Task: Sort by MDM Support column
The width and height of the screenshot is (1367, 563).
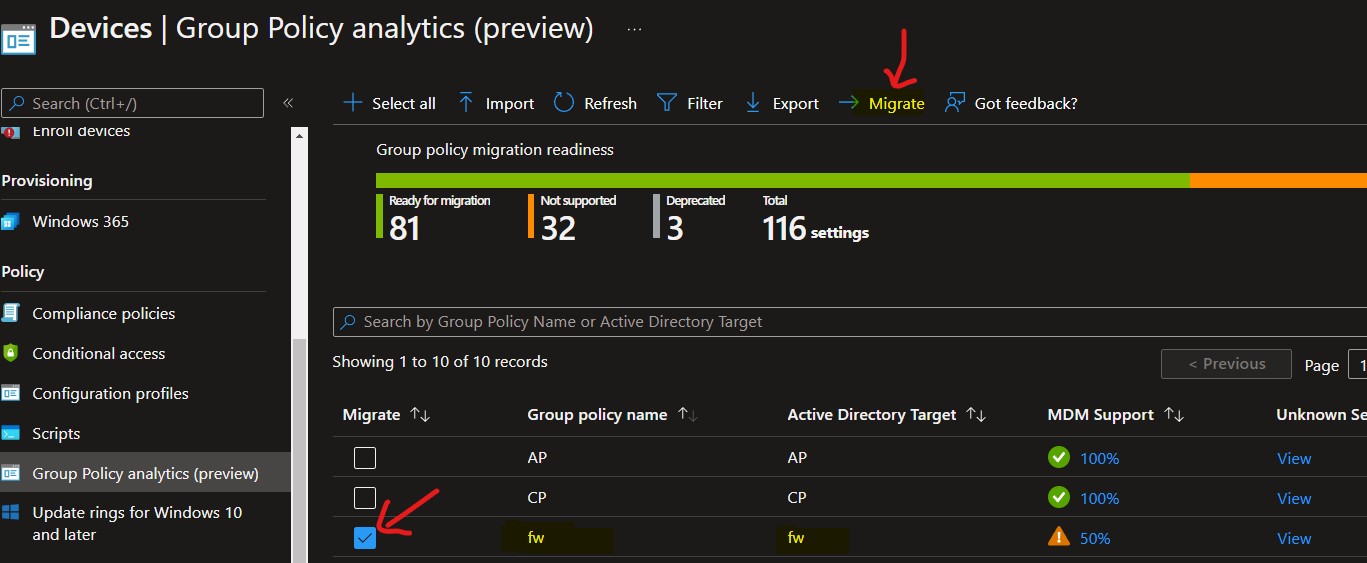Action: click(x=1117, y=414)
